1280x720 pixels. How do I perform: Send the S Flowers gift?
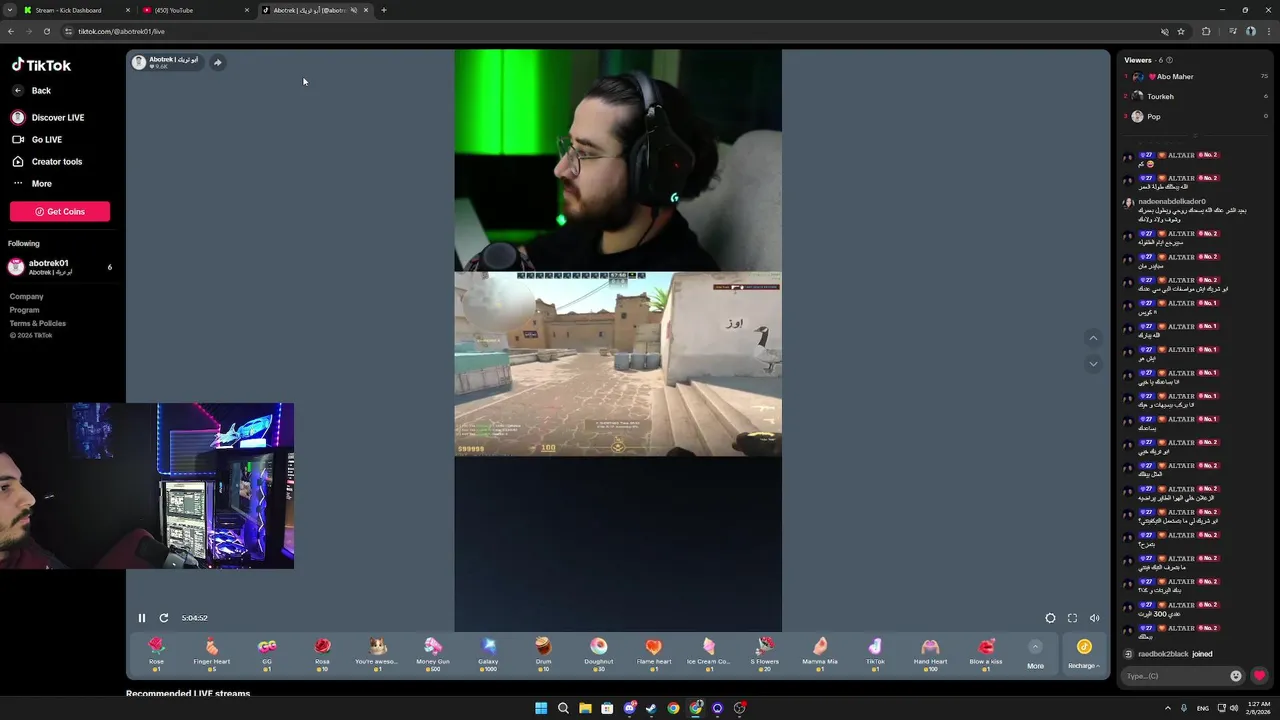click(x=764, y=653)
